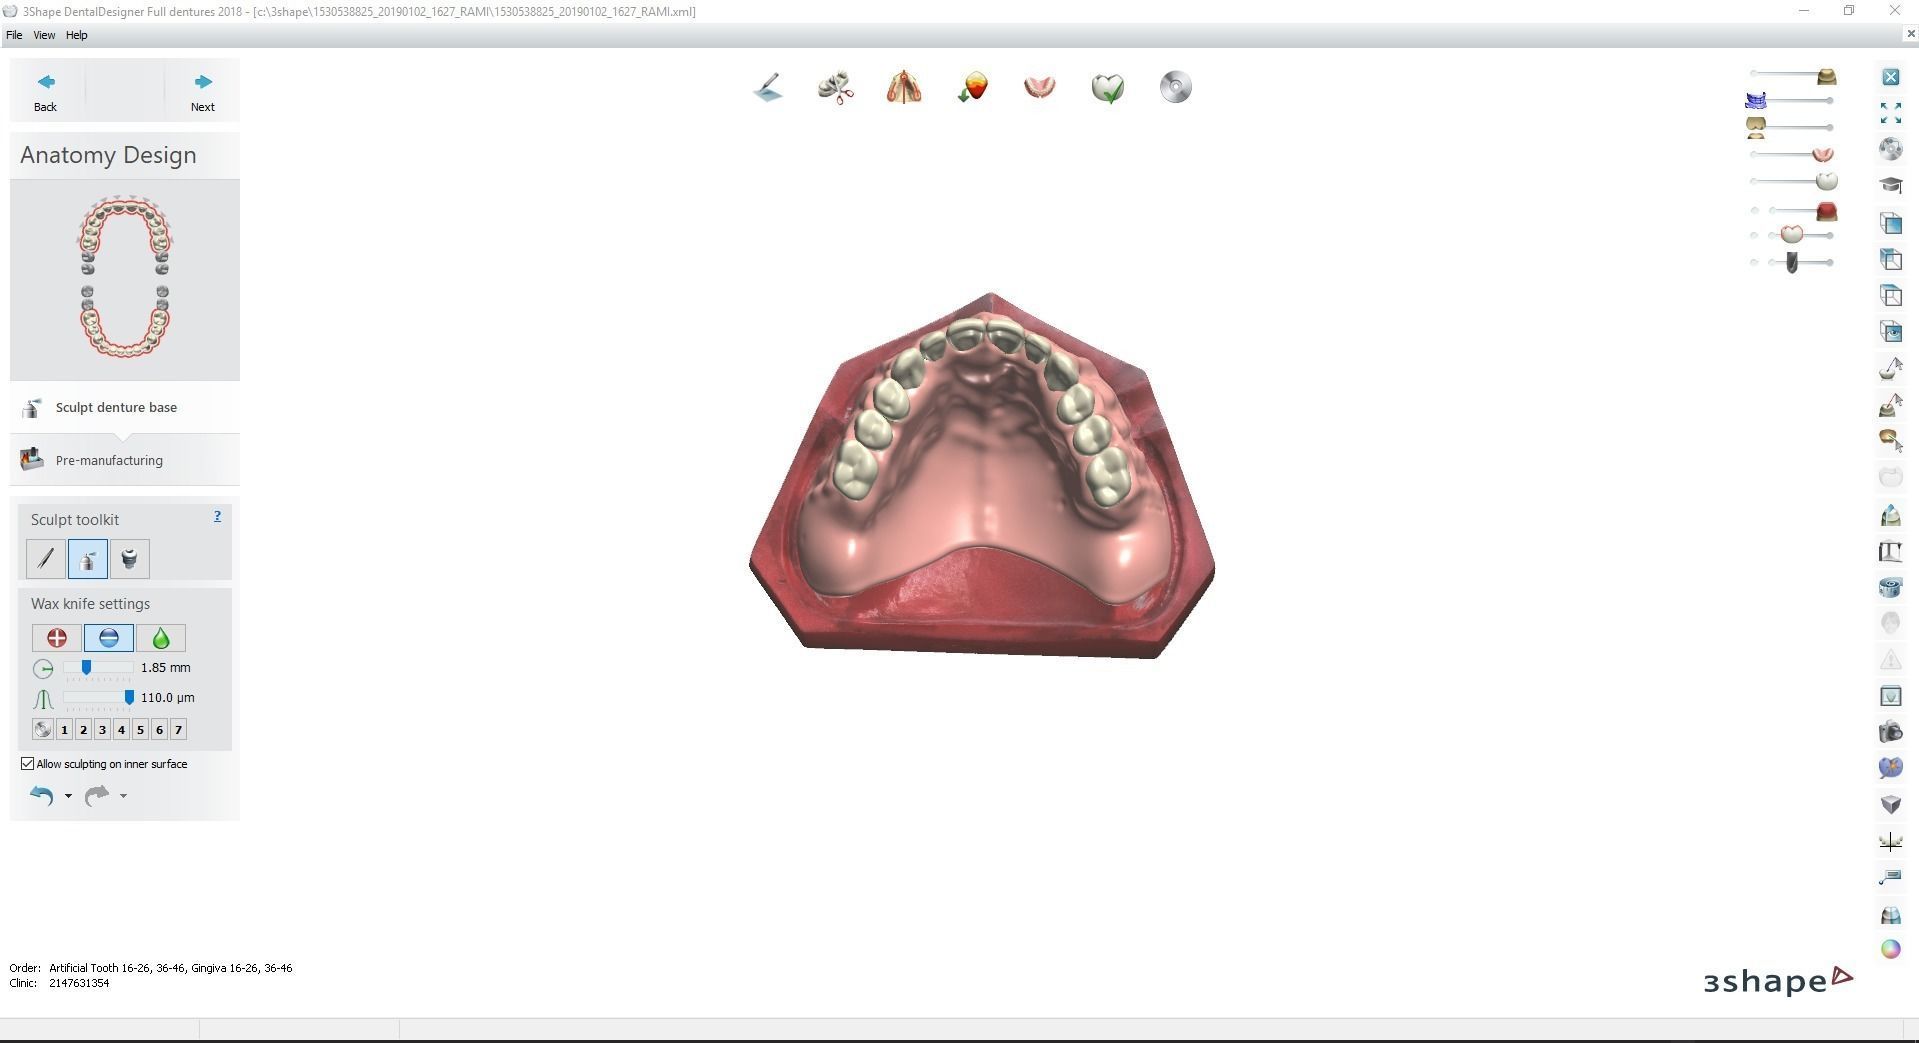
Task: Toggle the red denture base visibility dot
Action: point(1755,210)
